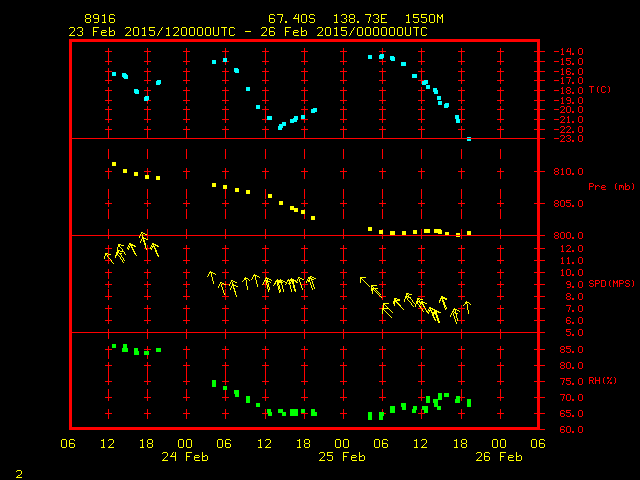Click the start time "23 Feb 2015/120000UTC"

152,32
